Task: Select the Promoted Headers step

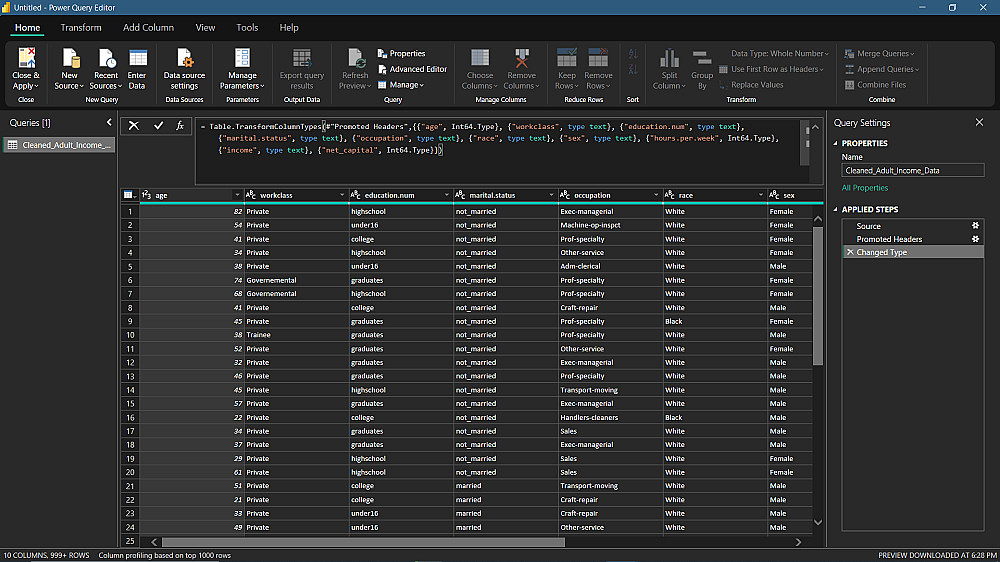Action: tap(889, 239)
